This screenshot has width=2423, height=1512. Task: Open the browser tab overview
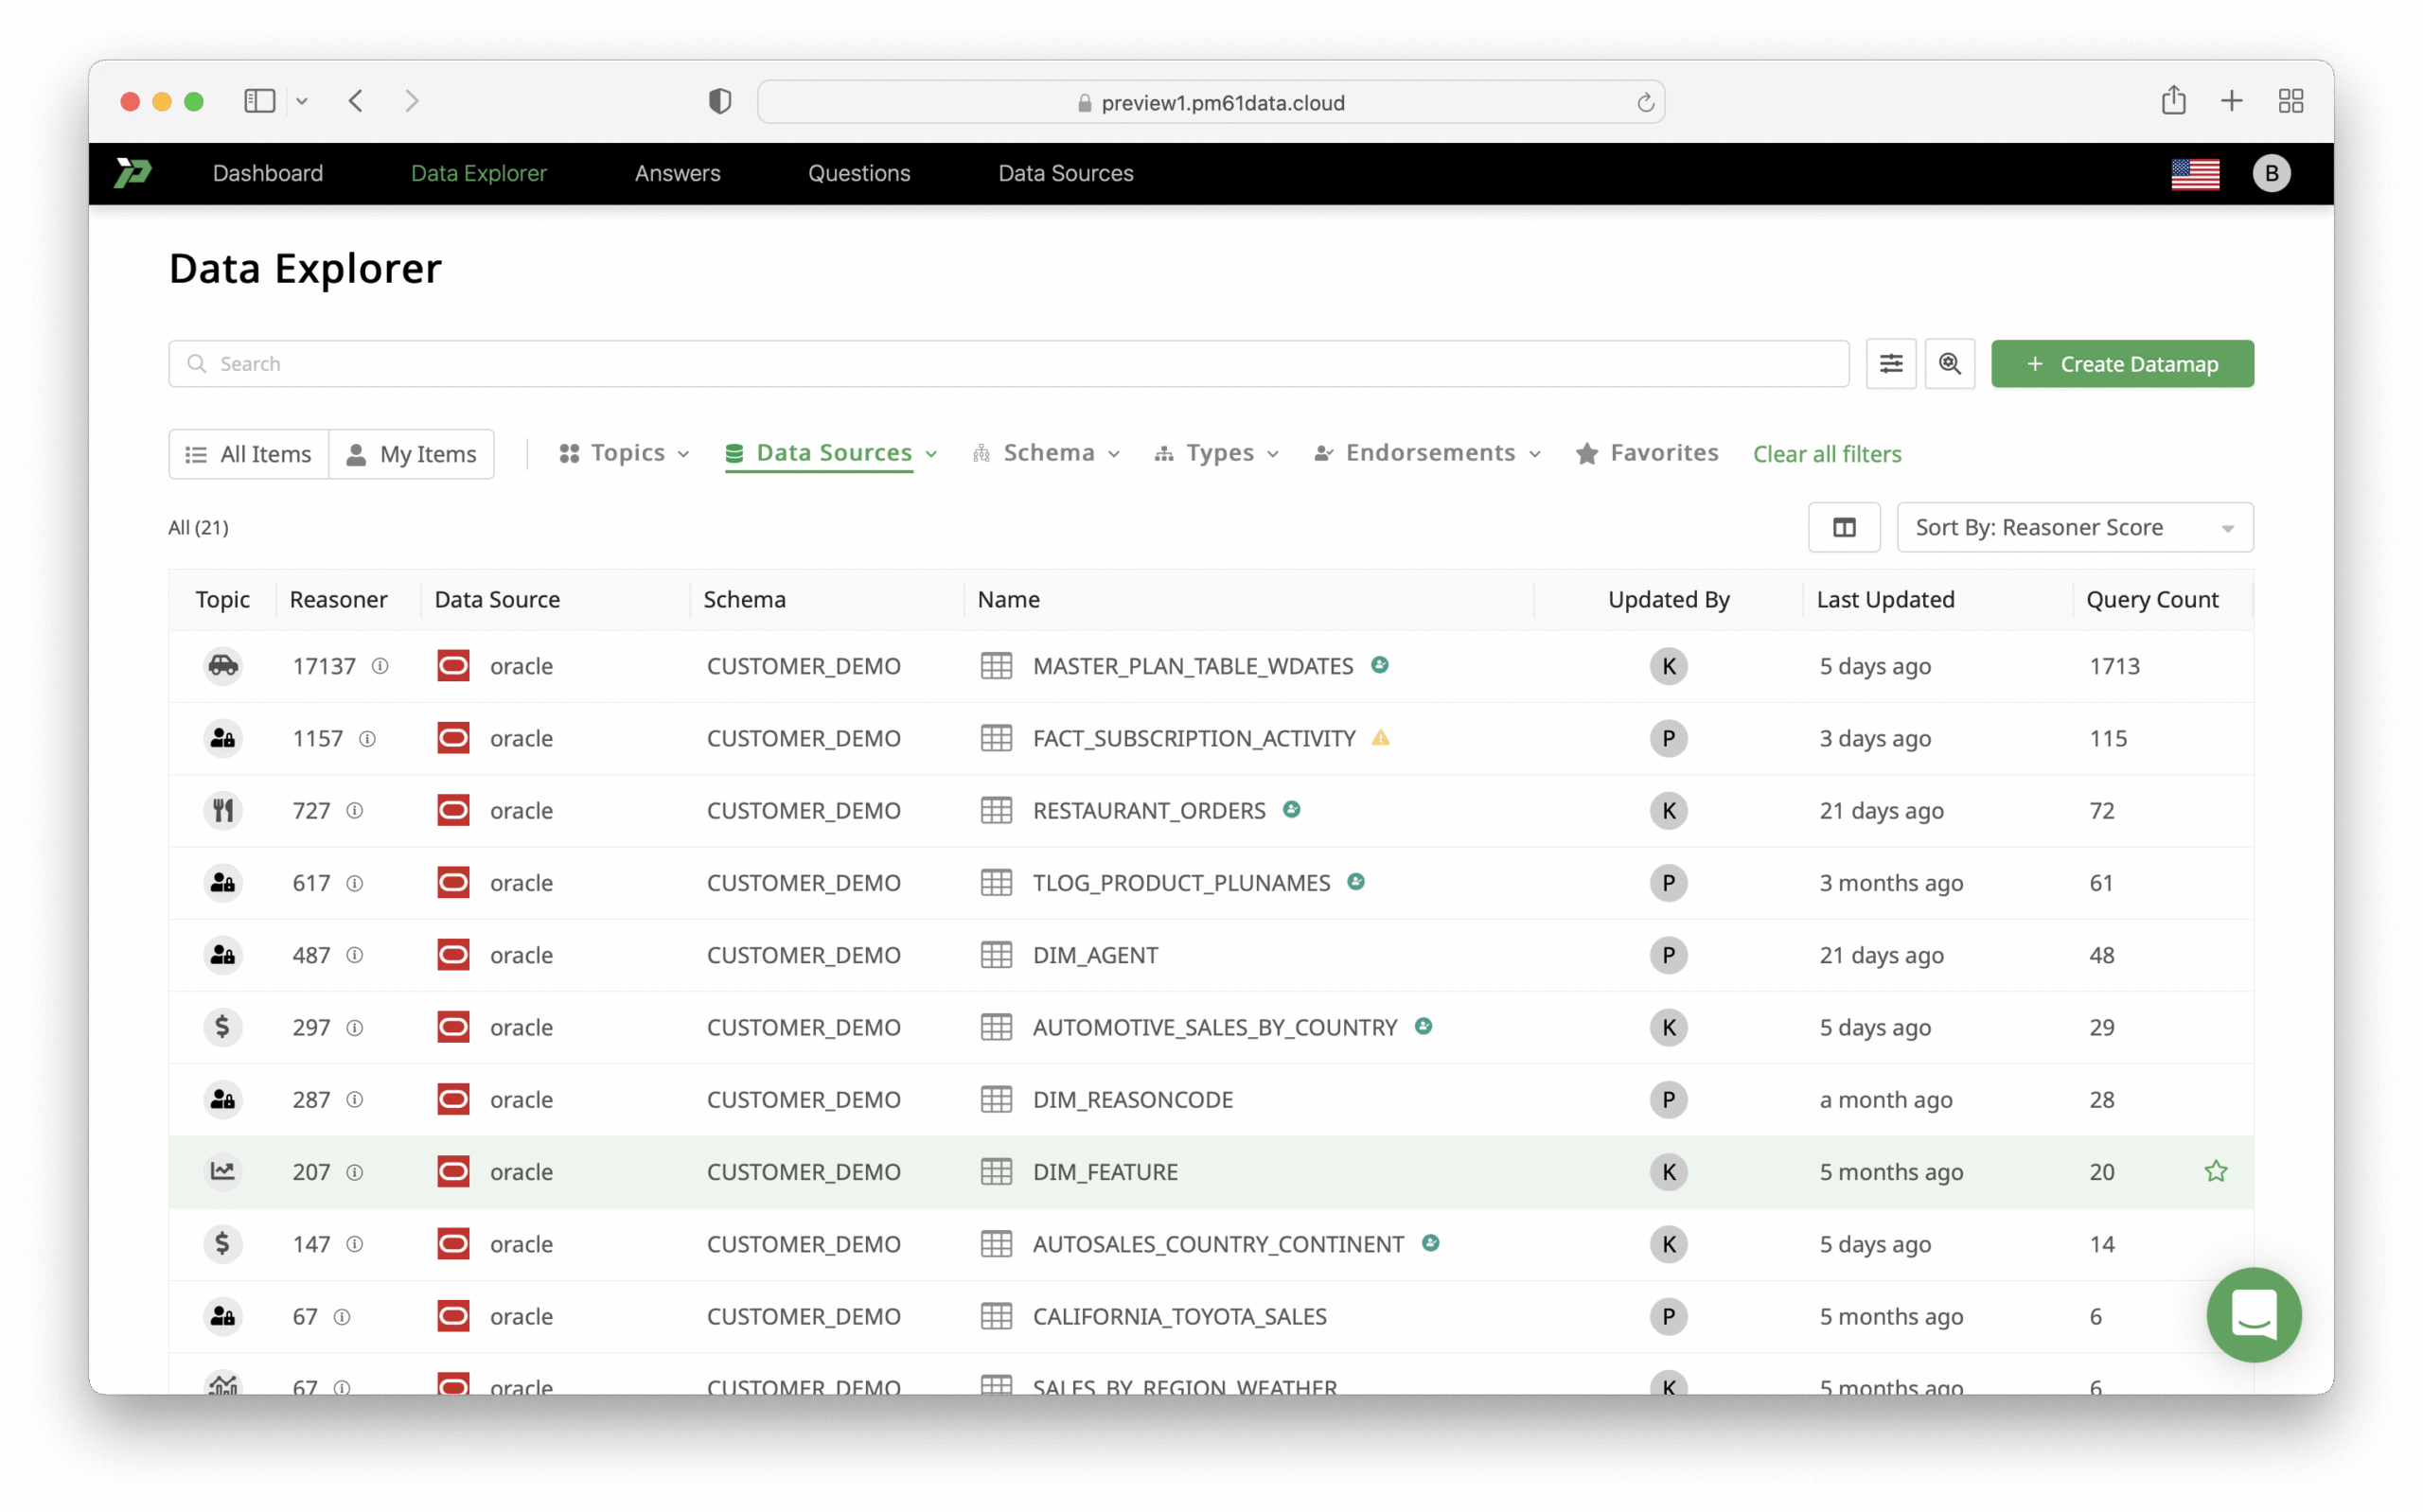tap(2290, 101)
